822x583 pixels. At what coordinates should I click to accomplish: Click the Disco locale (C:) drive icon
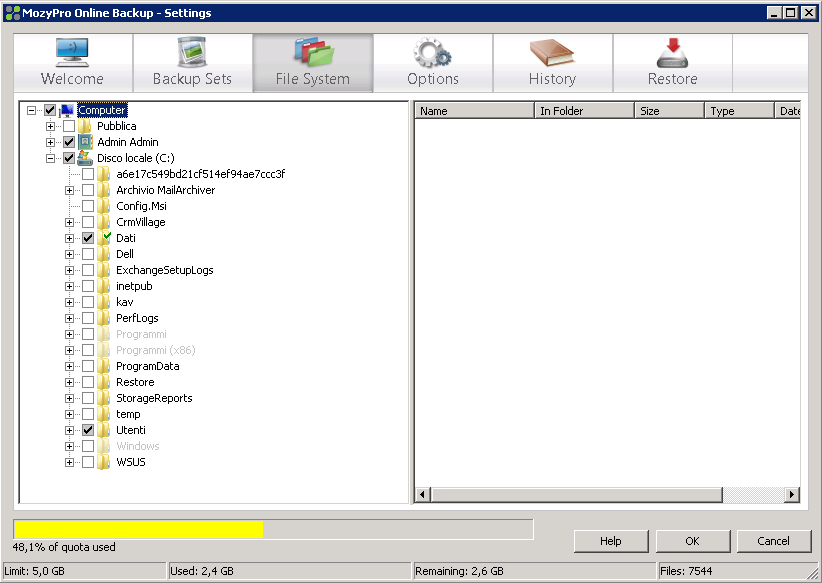click(85, 158)
